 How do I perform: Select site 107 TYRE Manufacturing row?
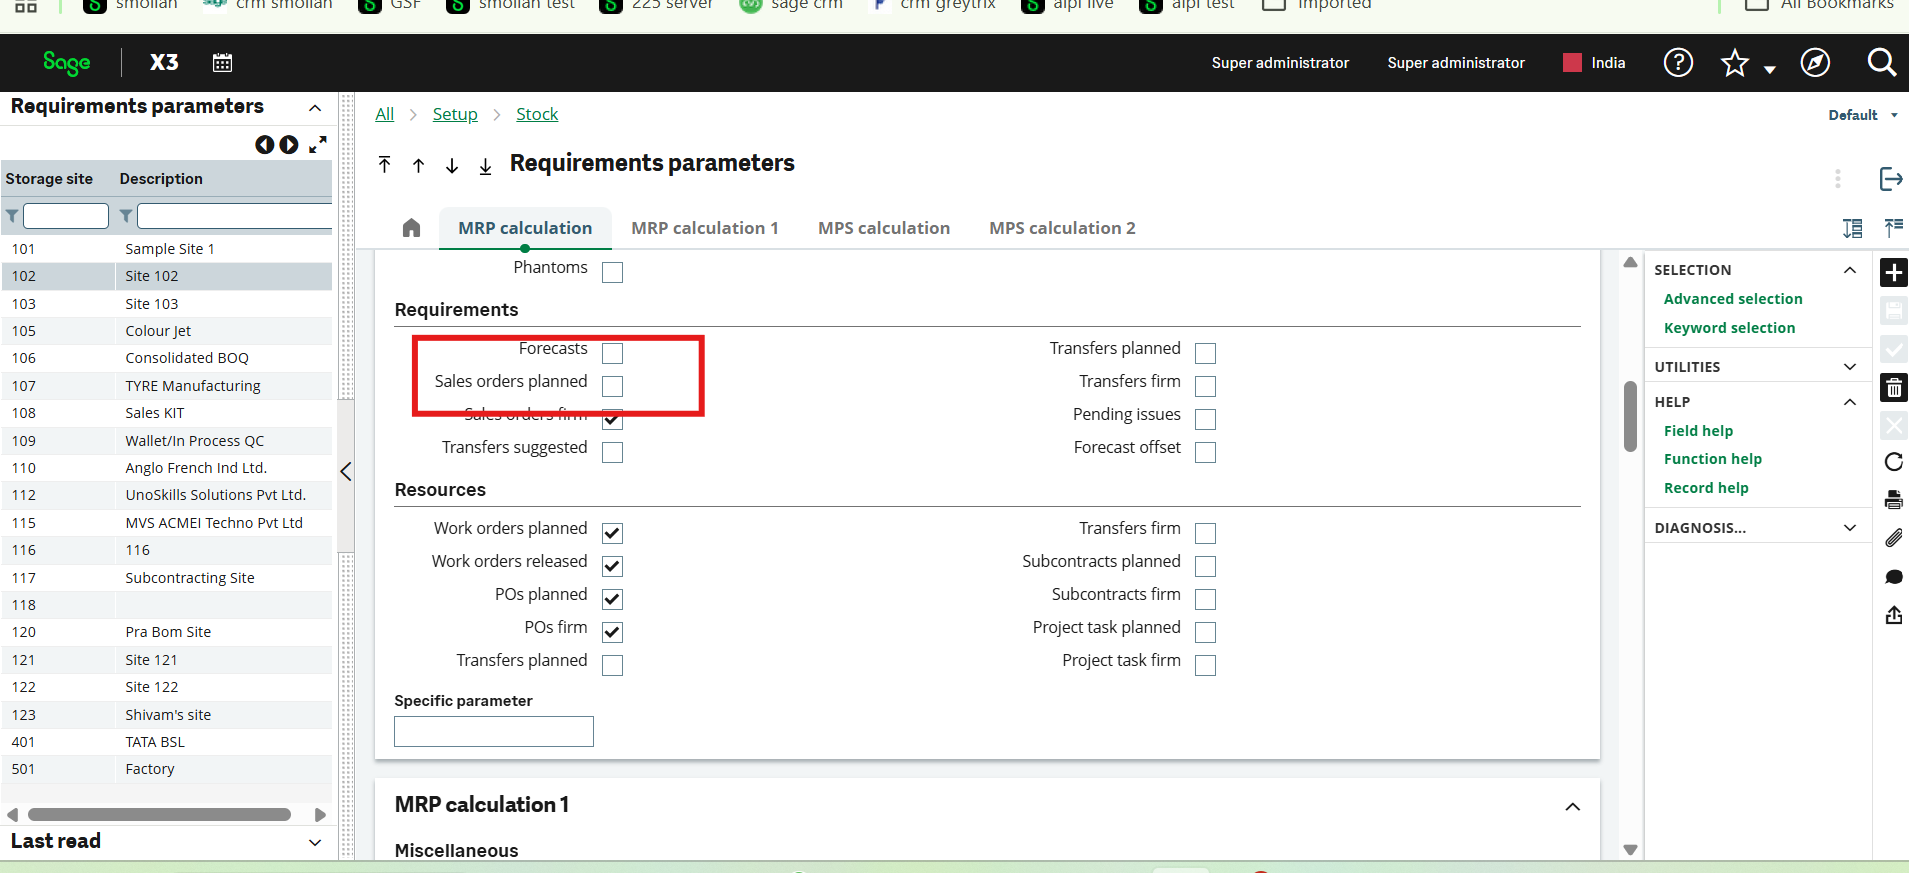tap(167, 386)
